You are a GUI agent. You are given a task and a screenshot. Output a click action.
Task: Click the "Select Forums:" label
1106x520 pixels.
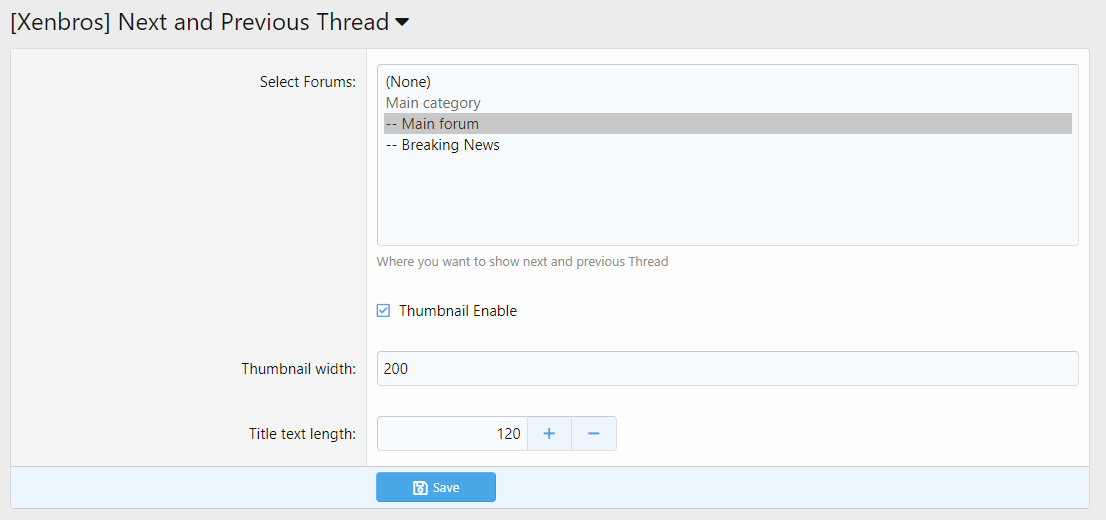coord(307,82)
